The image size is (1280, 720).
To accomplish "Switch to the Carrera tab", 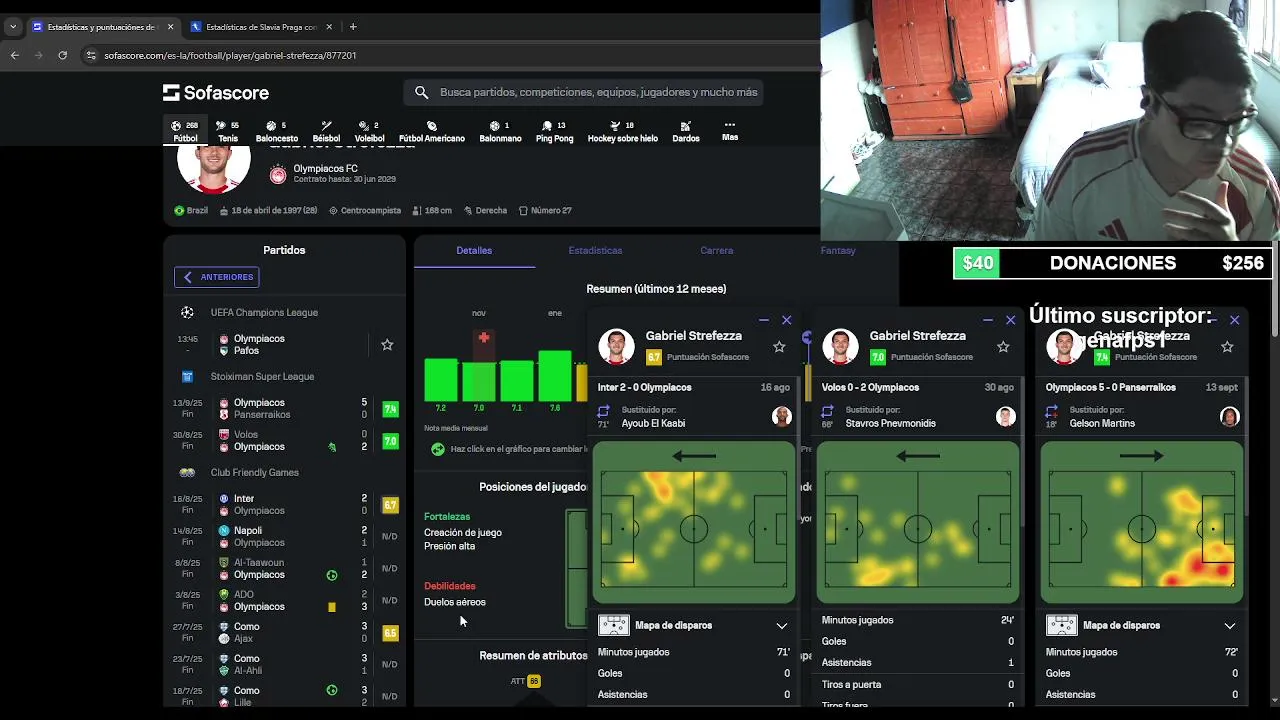I will click(x=717, y=250).
